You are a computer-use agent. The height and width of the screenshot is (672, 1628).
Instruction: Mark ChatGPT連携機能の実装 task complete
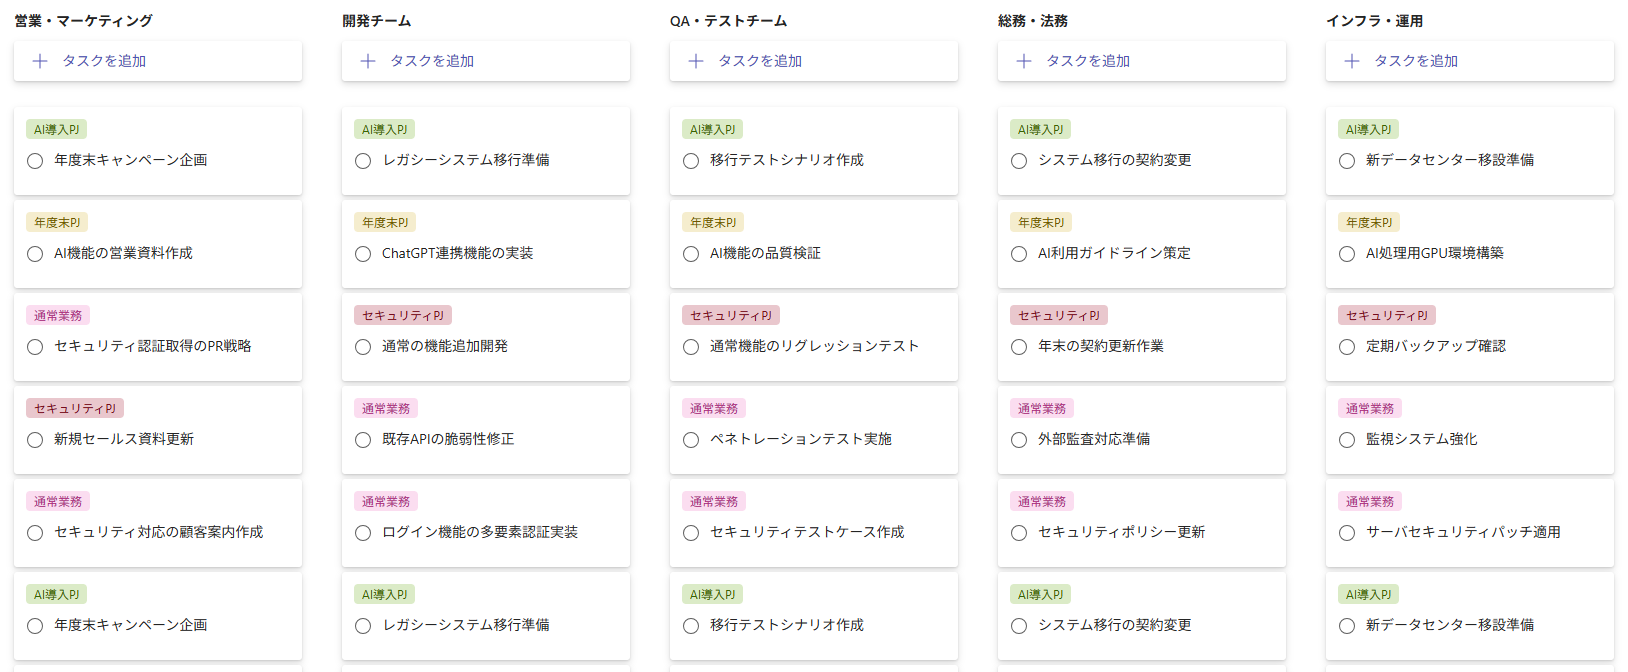[363, 254]
